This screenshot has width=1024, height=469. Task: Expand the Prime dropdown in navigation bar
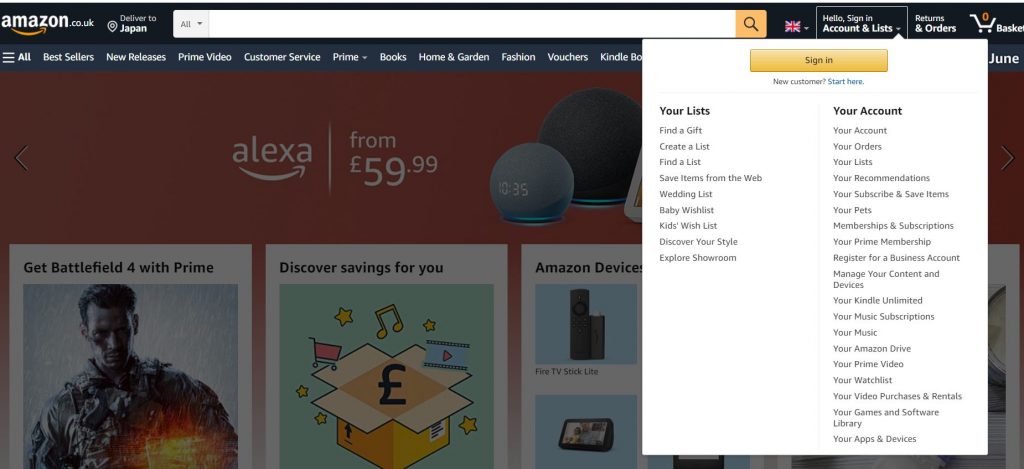[349, 57]
